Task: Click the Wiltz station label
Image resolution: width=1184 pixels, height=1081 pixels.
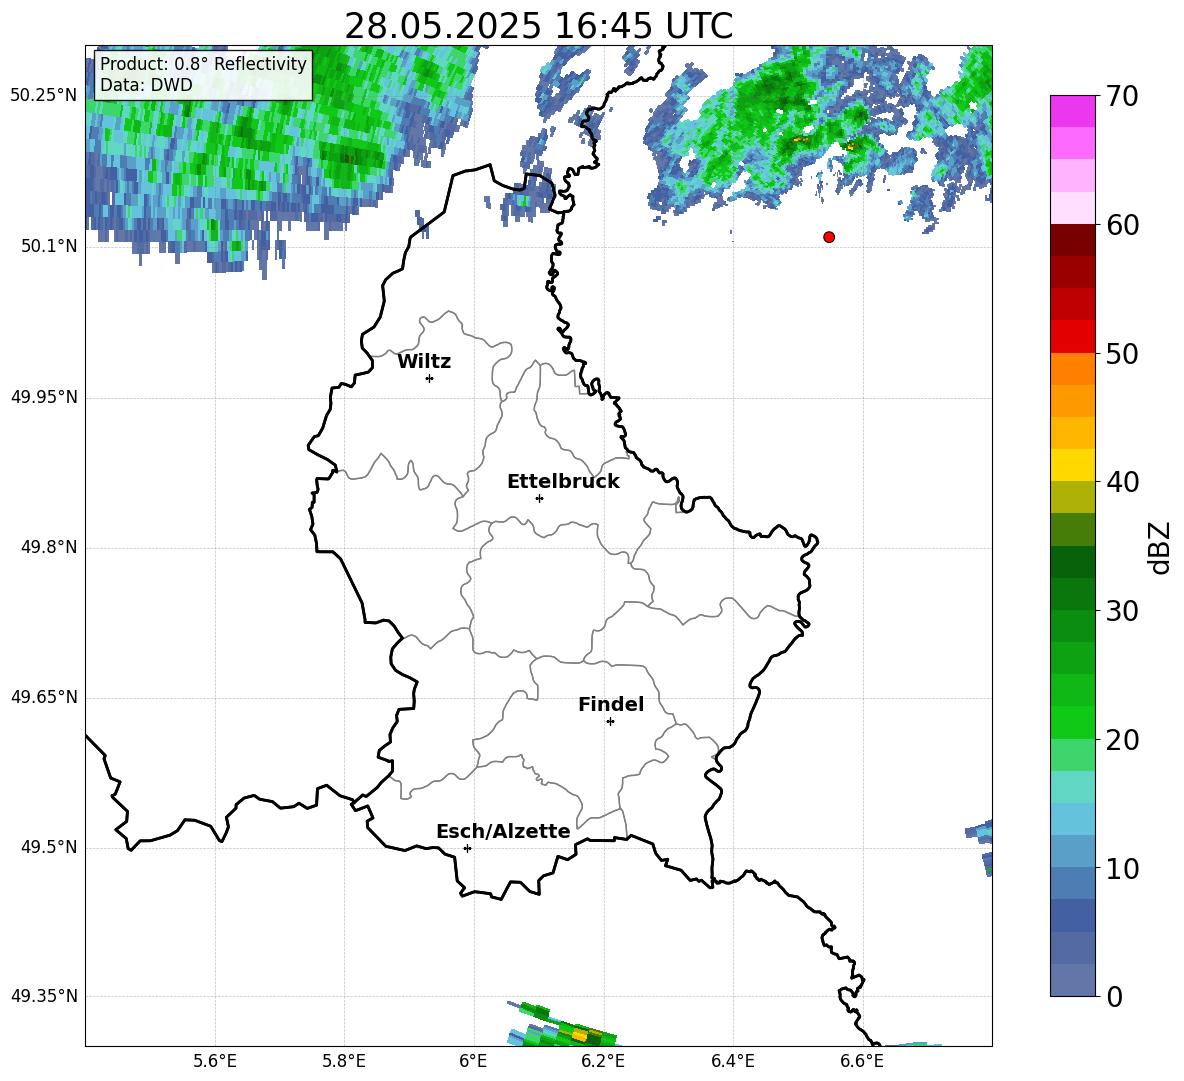Action: coord(424,362)
